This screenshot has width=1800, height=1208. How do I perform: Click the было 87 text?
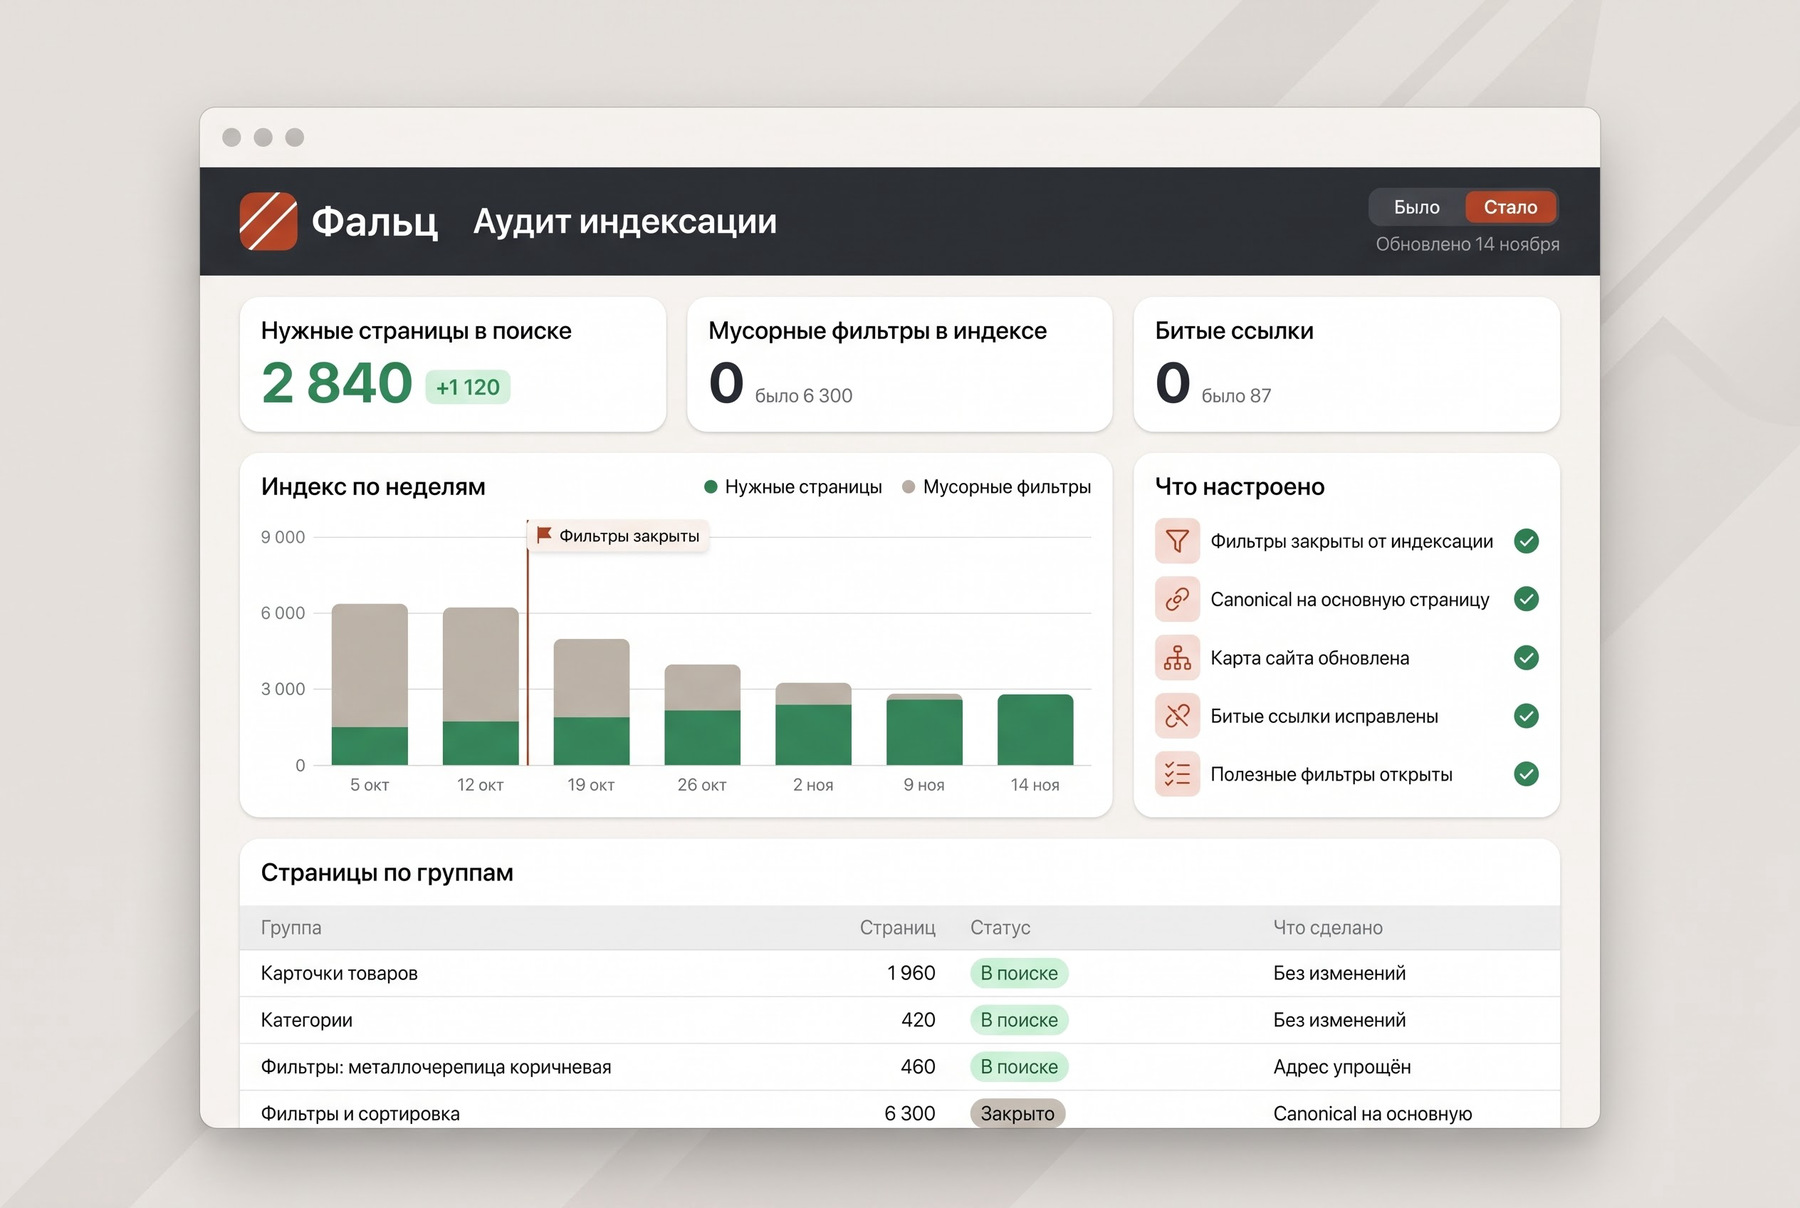tap(1236, 396)
